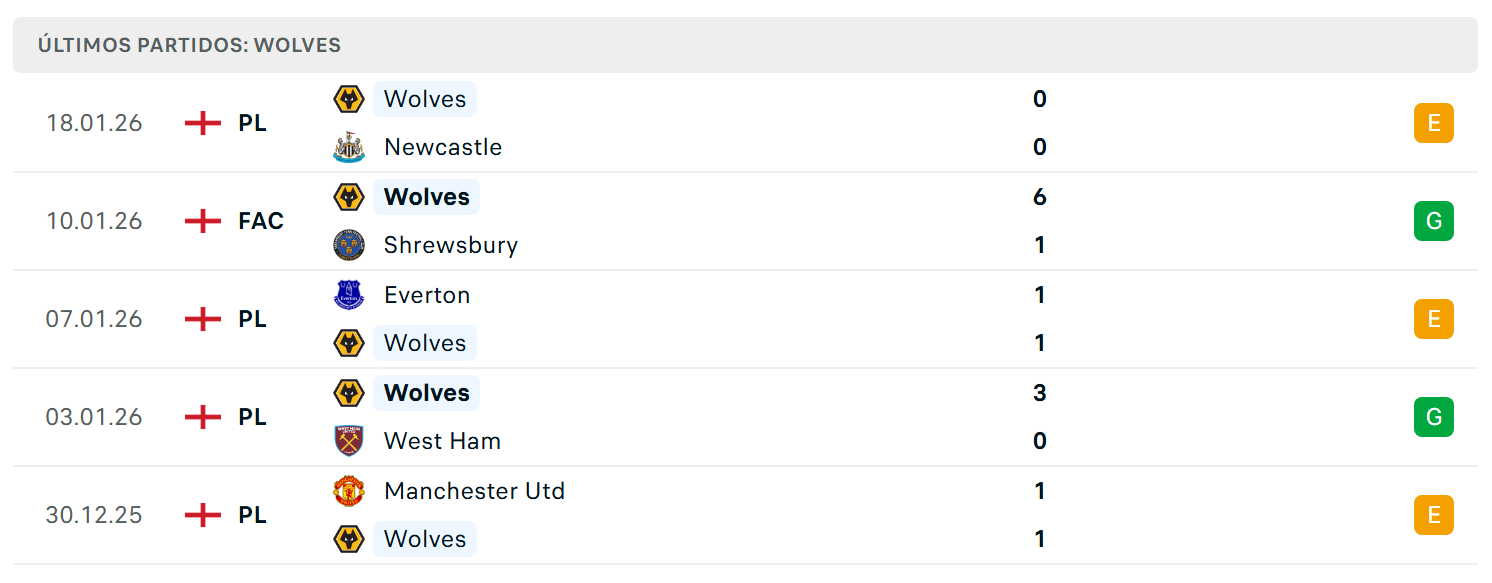Screen dimensions: 1492x583
Task: Click Wolves crest in the Newcastle match
Action: (x=349, y=99)
